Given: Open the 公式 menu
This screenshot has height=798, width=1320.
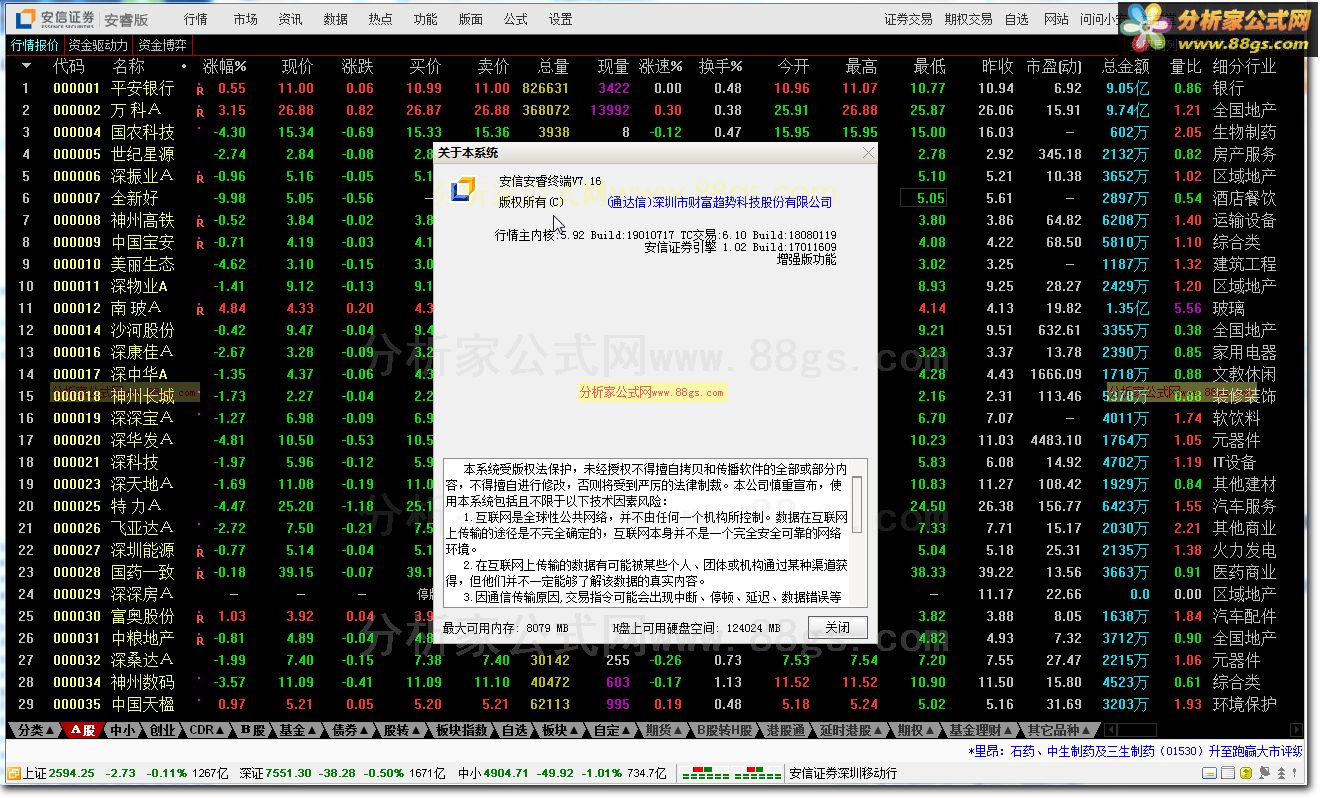Looking at the screenshot, I should 515,19.
